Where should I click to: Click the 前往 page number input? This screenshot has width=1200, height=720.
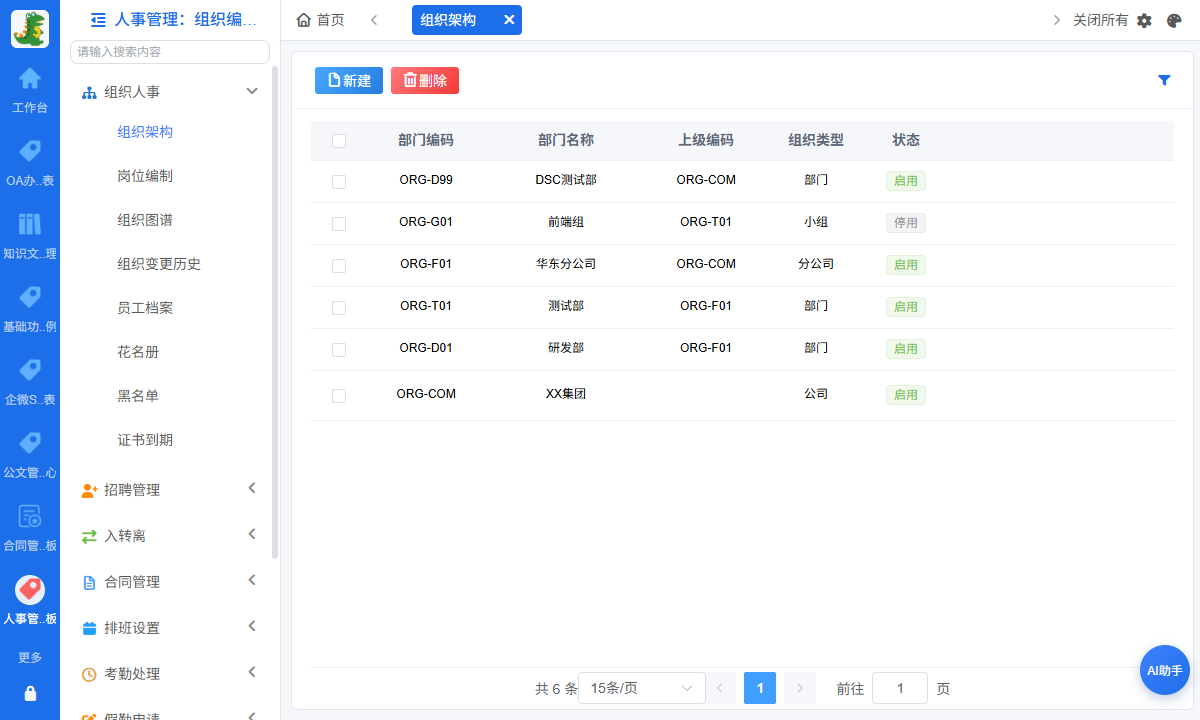pos(900,688)
